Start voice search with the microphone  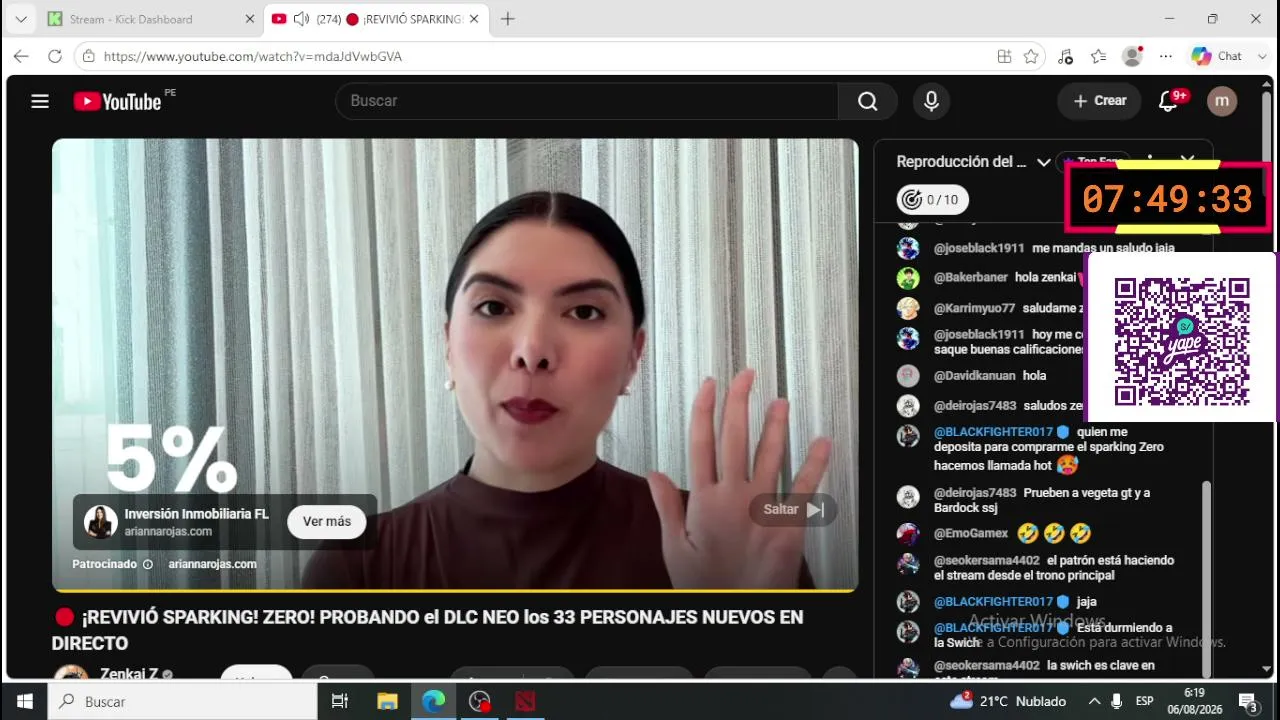(931, 101)
